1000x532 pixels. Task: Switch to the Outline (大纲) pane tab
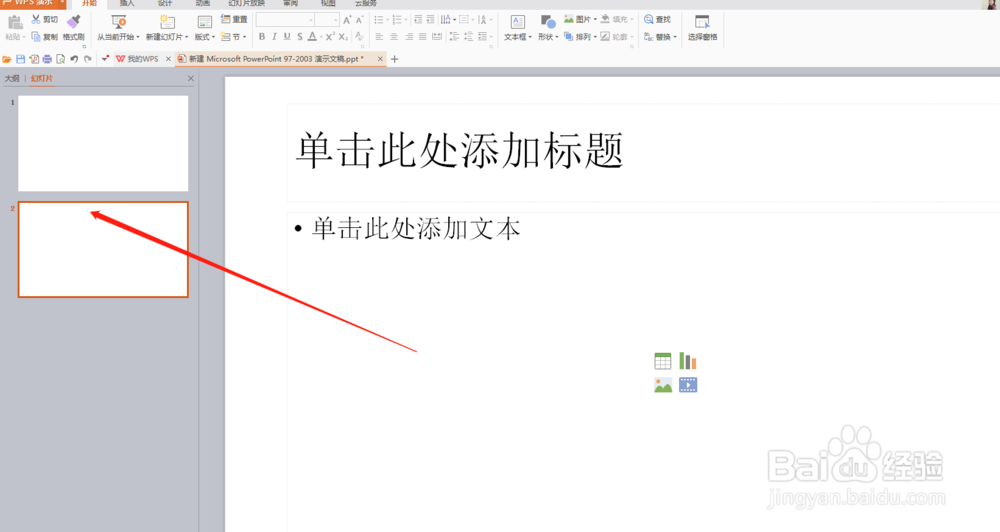[12, 78]
